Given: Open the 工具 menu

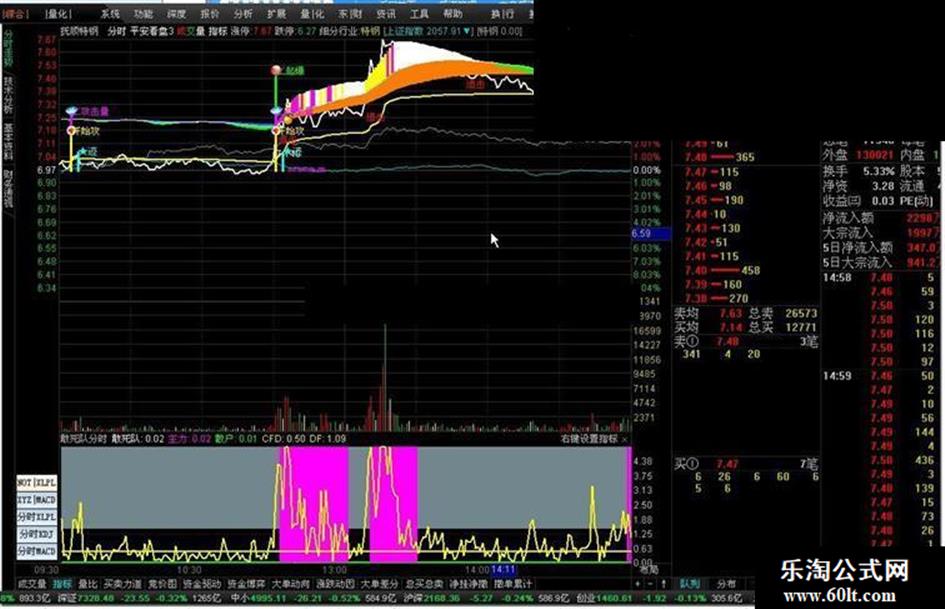Looking at the screenshot, I should coord(419,13).
